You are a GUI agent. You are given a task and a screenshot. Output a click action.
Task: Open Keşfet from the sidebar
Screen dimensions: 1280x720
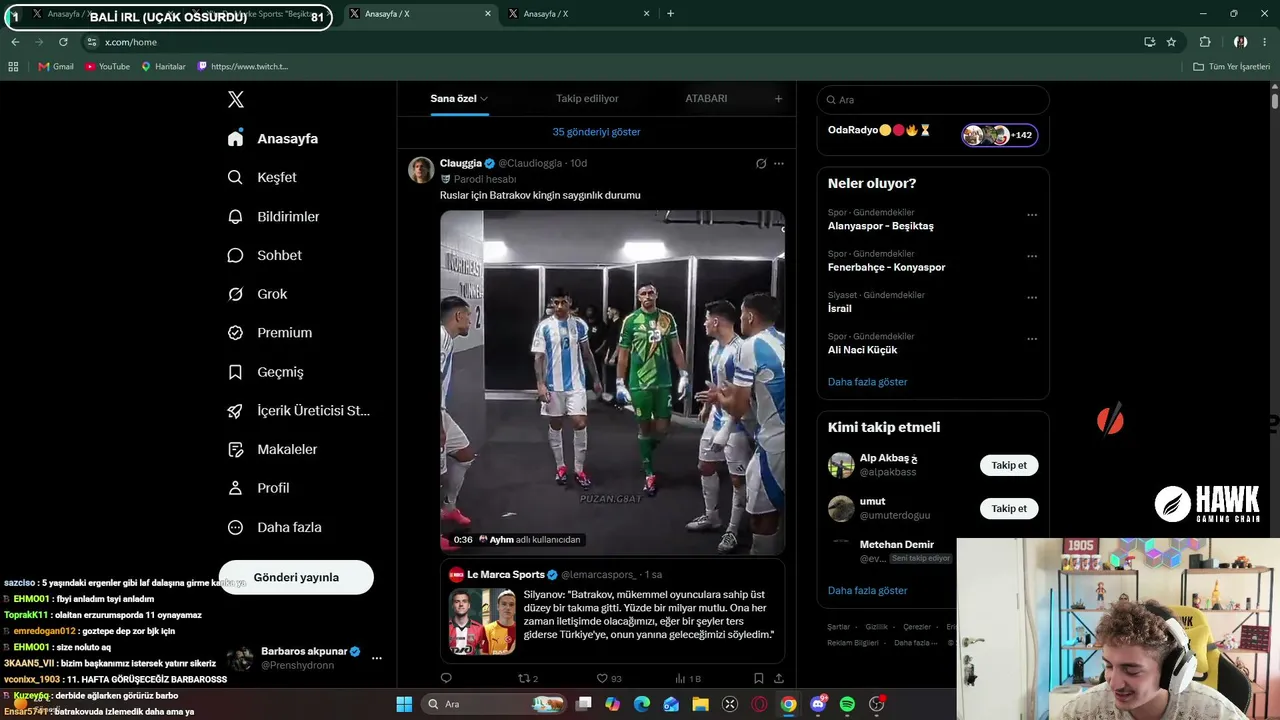(x=262, y=178)
